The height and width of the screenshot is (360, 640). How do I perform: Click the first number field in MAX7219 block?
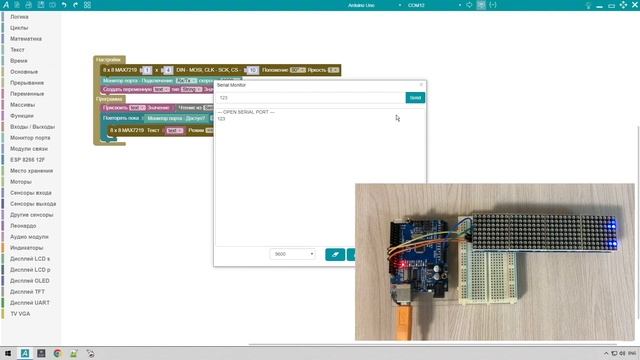point(147,70)
